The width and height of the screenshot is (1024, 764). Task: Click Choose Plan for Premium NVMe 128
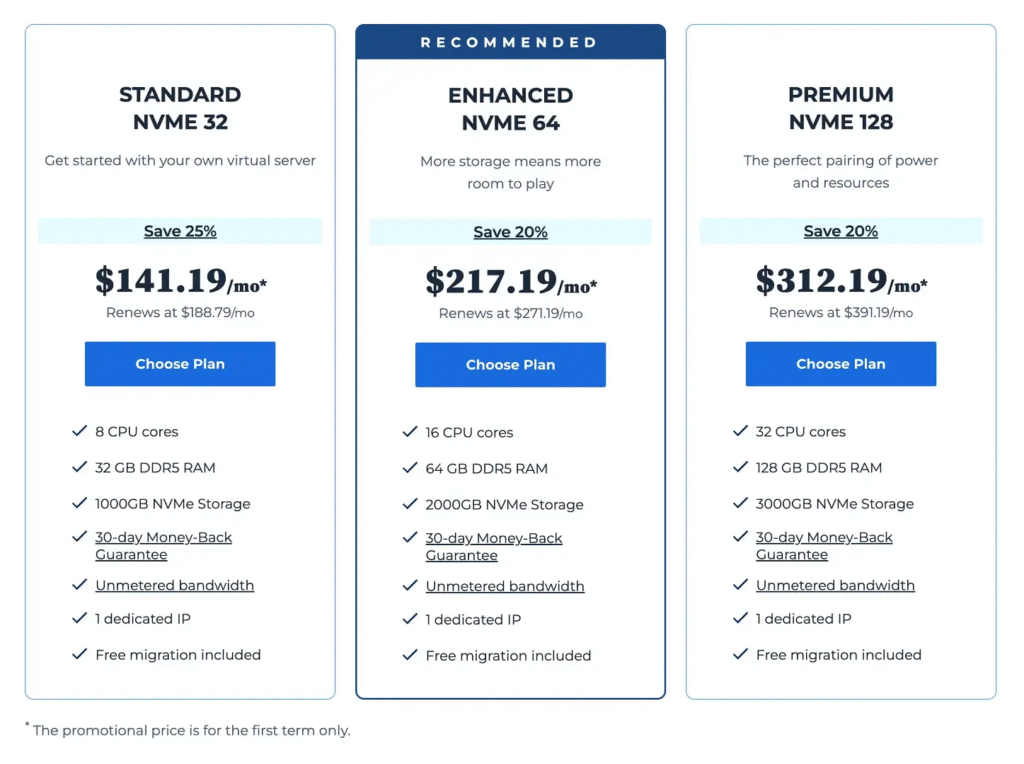(840, 364)
